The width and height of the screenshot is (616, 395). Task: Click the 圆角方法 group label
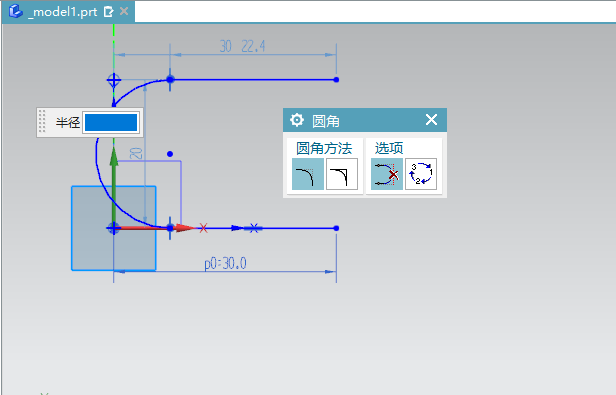pyautogui.click(x=324, y=149)
